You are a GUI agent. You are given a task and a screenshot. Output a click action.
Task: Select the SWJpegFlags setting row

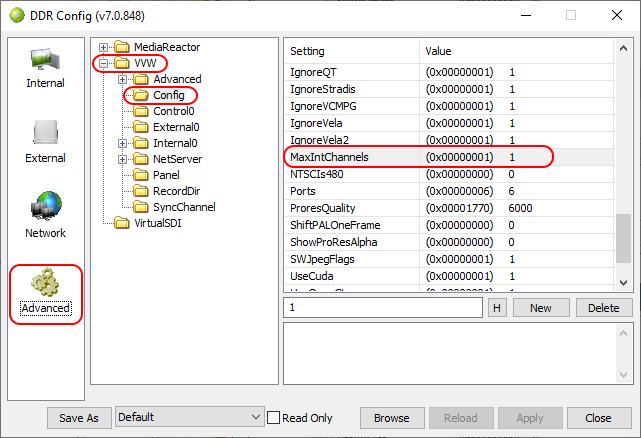(449, 259)
